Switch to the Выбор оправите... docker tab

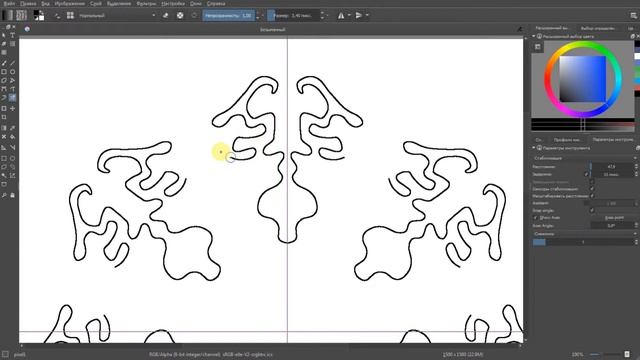598,28
